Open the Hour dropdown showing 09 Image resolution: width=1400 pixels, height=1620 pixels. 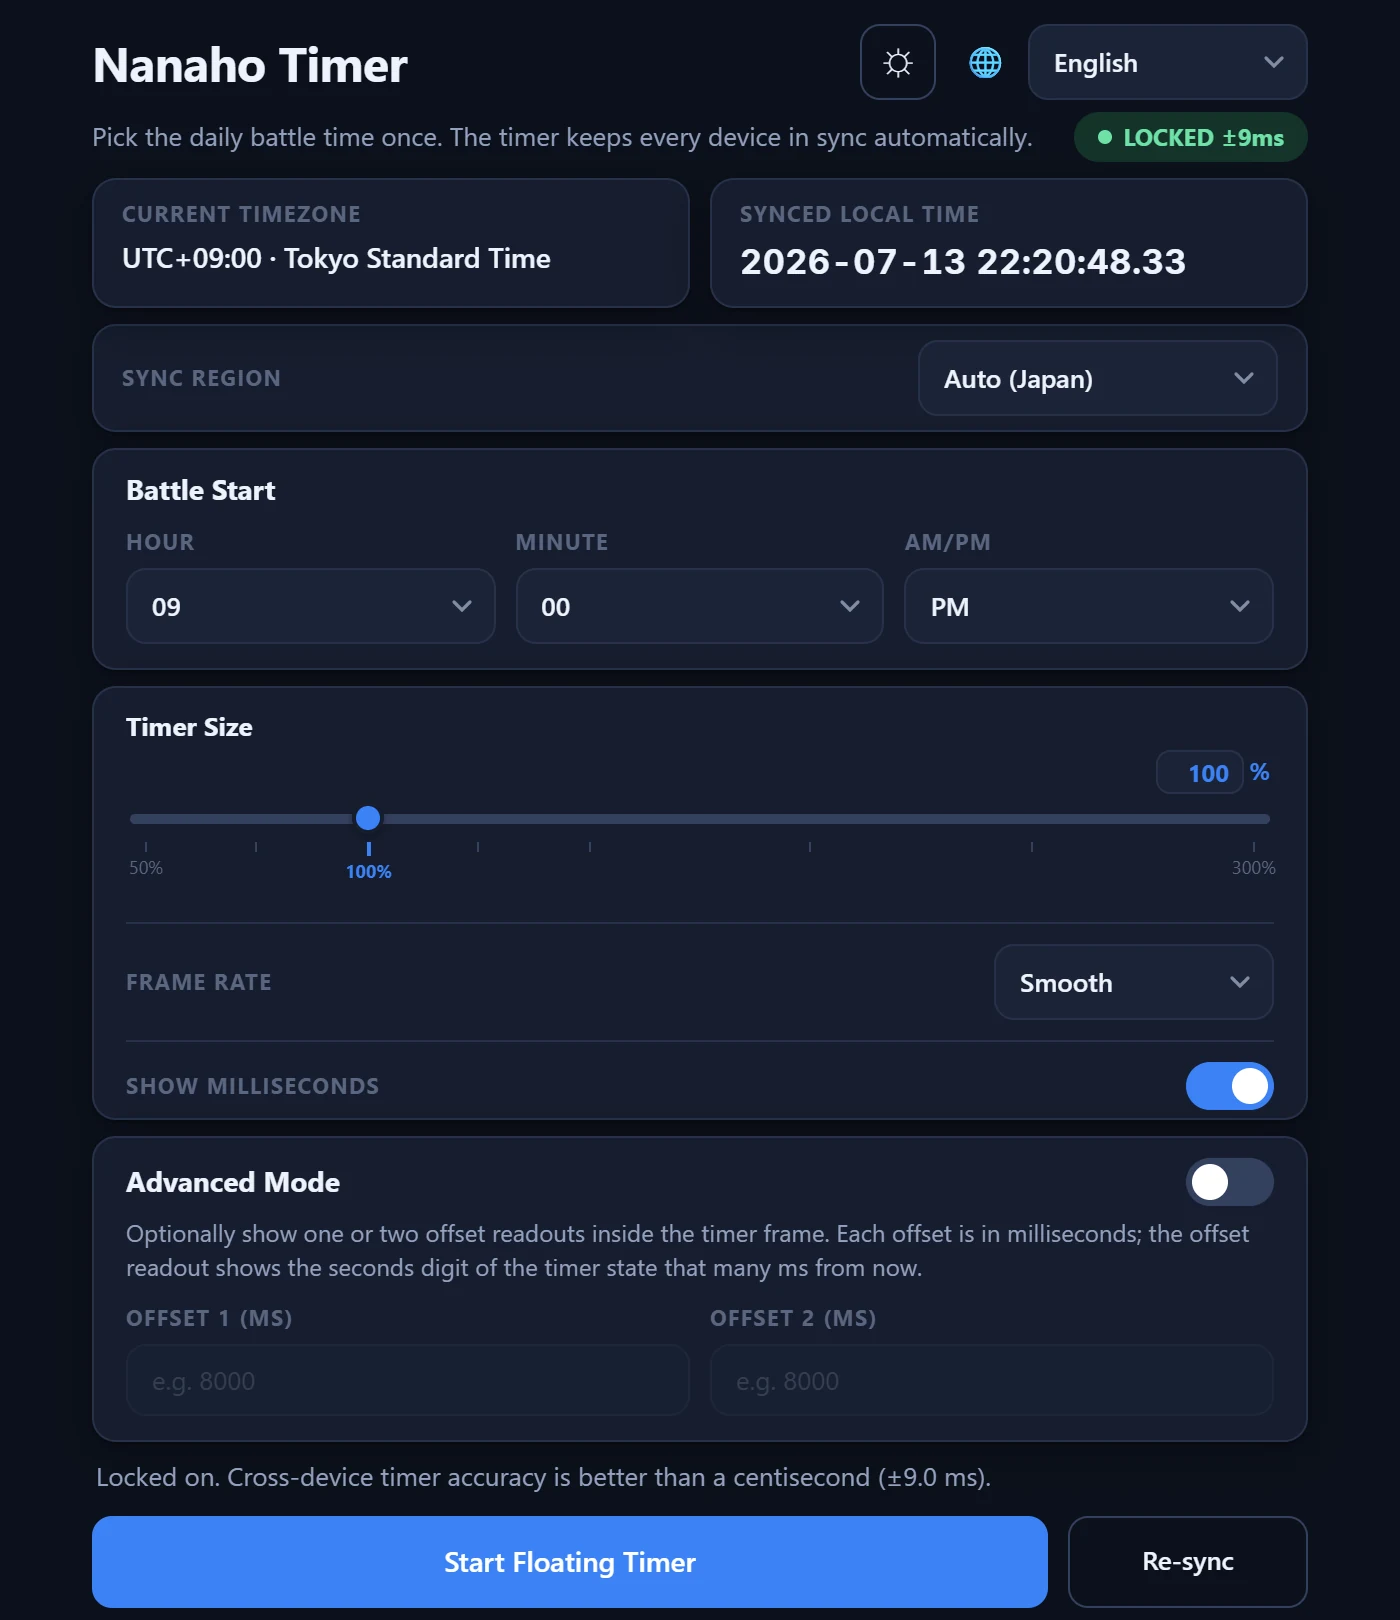click(310, 606)
